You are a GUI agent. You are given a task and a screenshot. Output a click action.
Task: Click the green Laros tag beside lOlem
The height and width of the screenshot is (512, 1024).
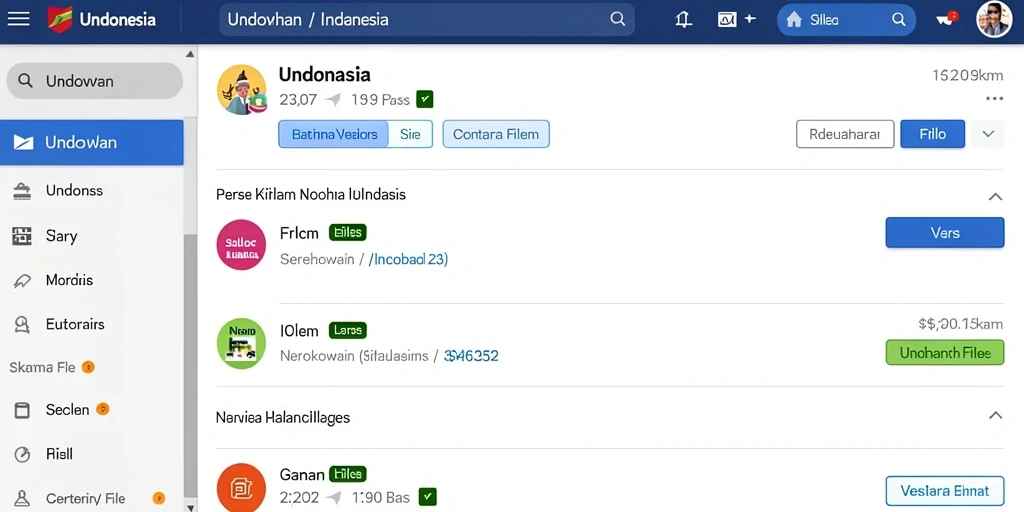pyautogui.click(x=347, y=330)
